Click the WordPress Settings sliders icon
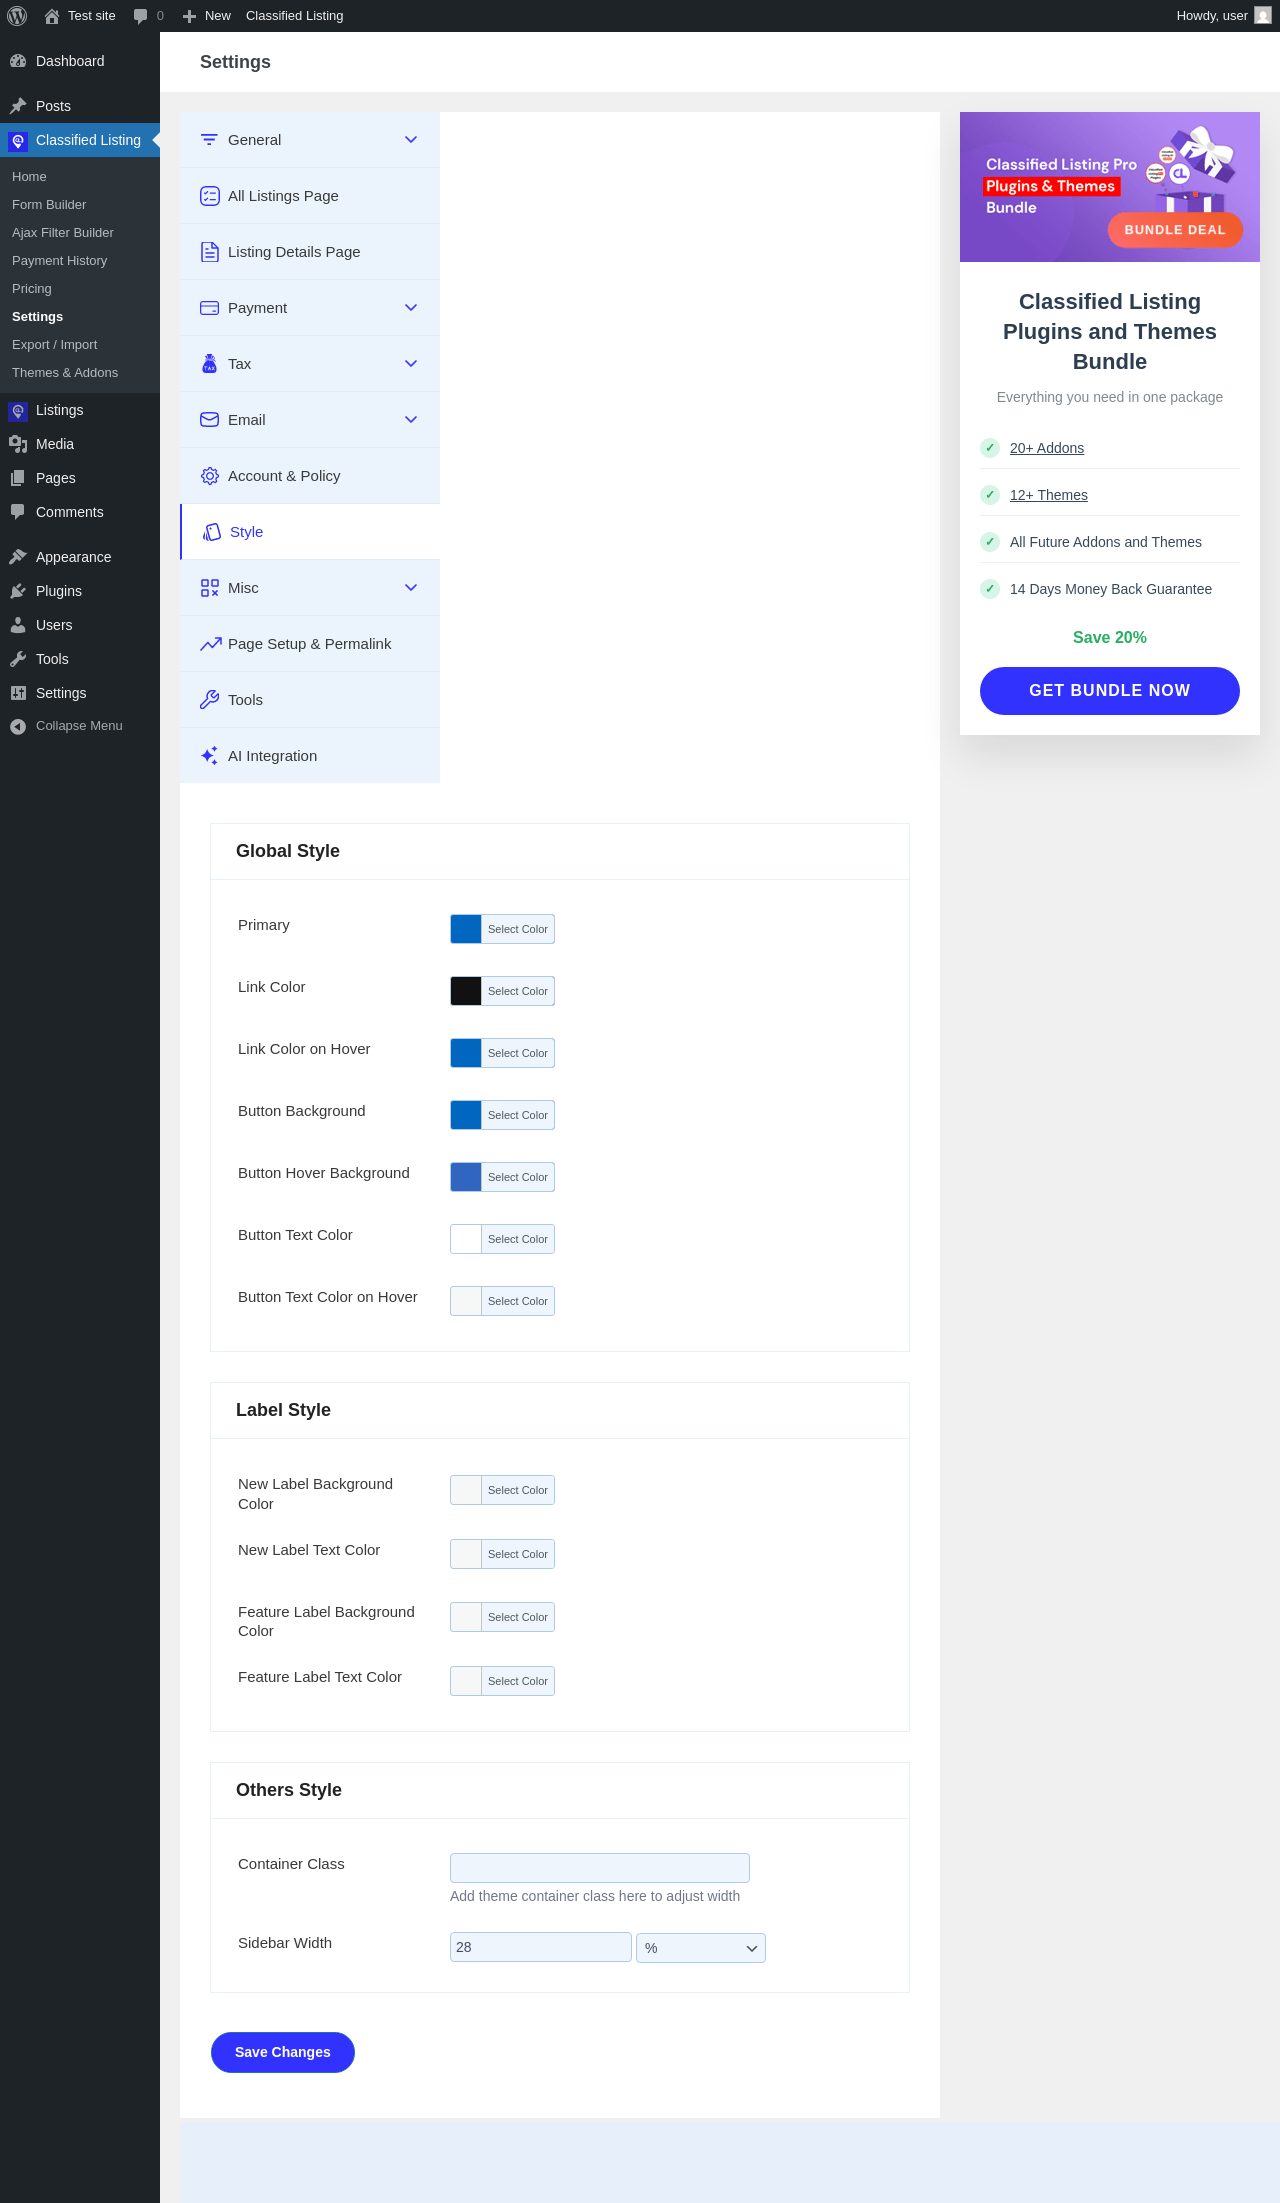 pyautogui.click(x=18, y=693)
